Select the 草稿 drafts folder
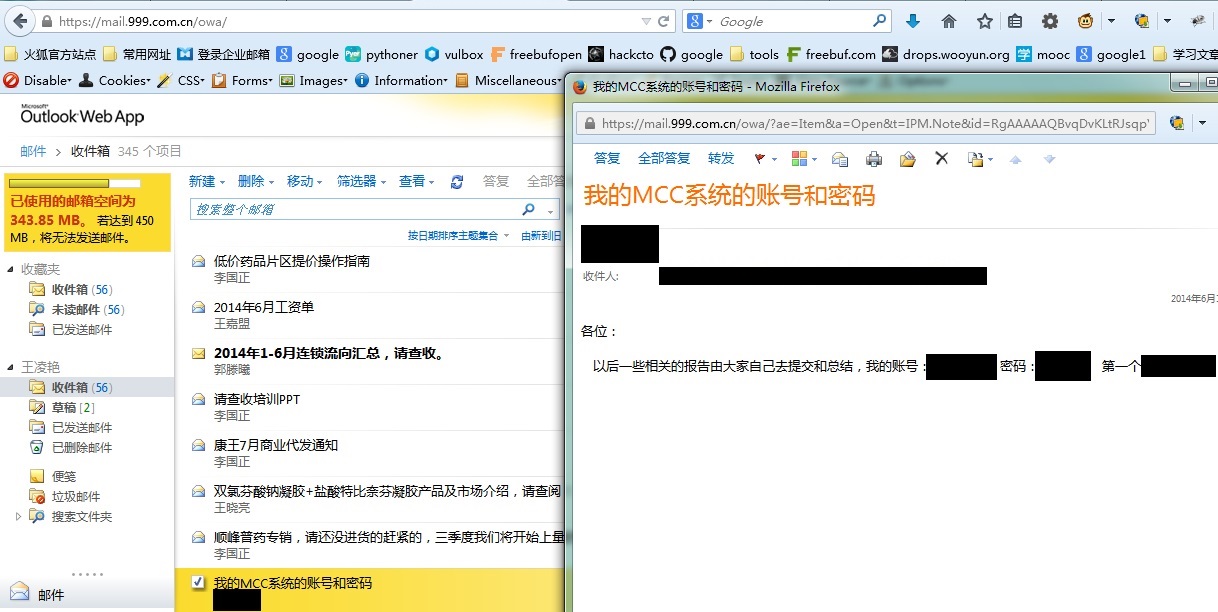The width and height of the screenshot is (1218, 612). point(62,407)
